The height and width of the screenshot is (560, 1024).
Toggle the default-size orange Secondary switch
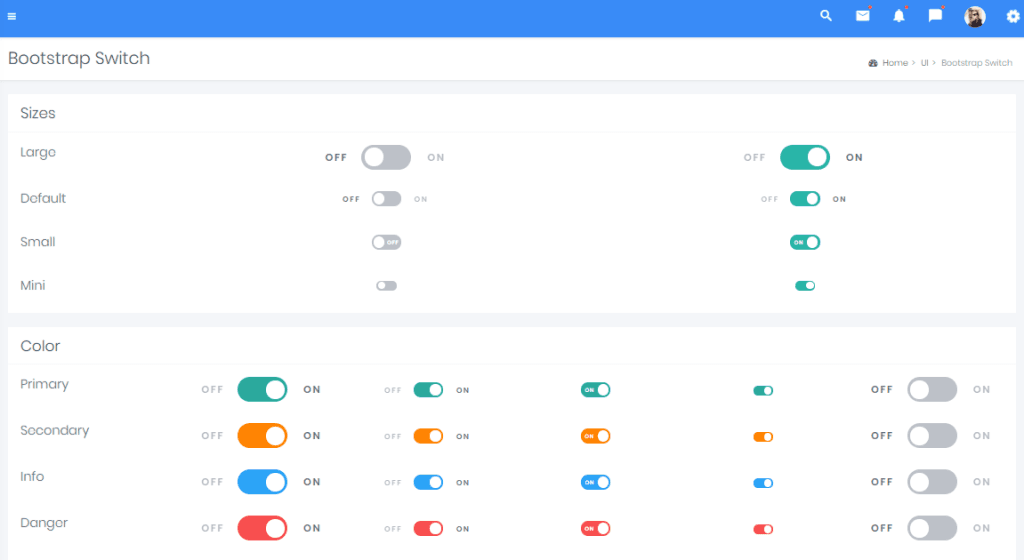pos(428,436)
